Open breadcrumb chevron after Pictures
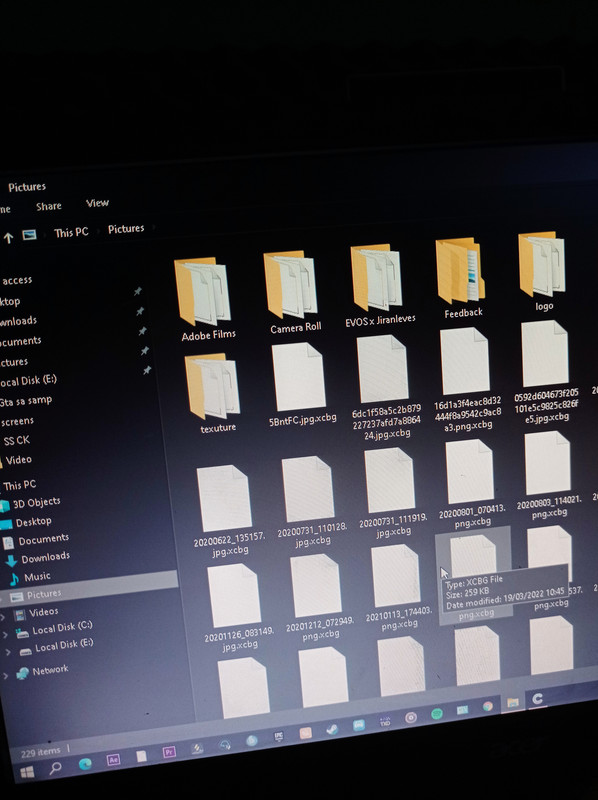The image size is (598, 800). (154, 227)
